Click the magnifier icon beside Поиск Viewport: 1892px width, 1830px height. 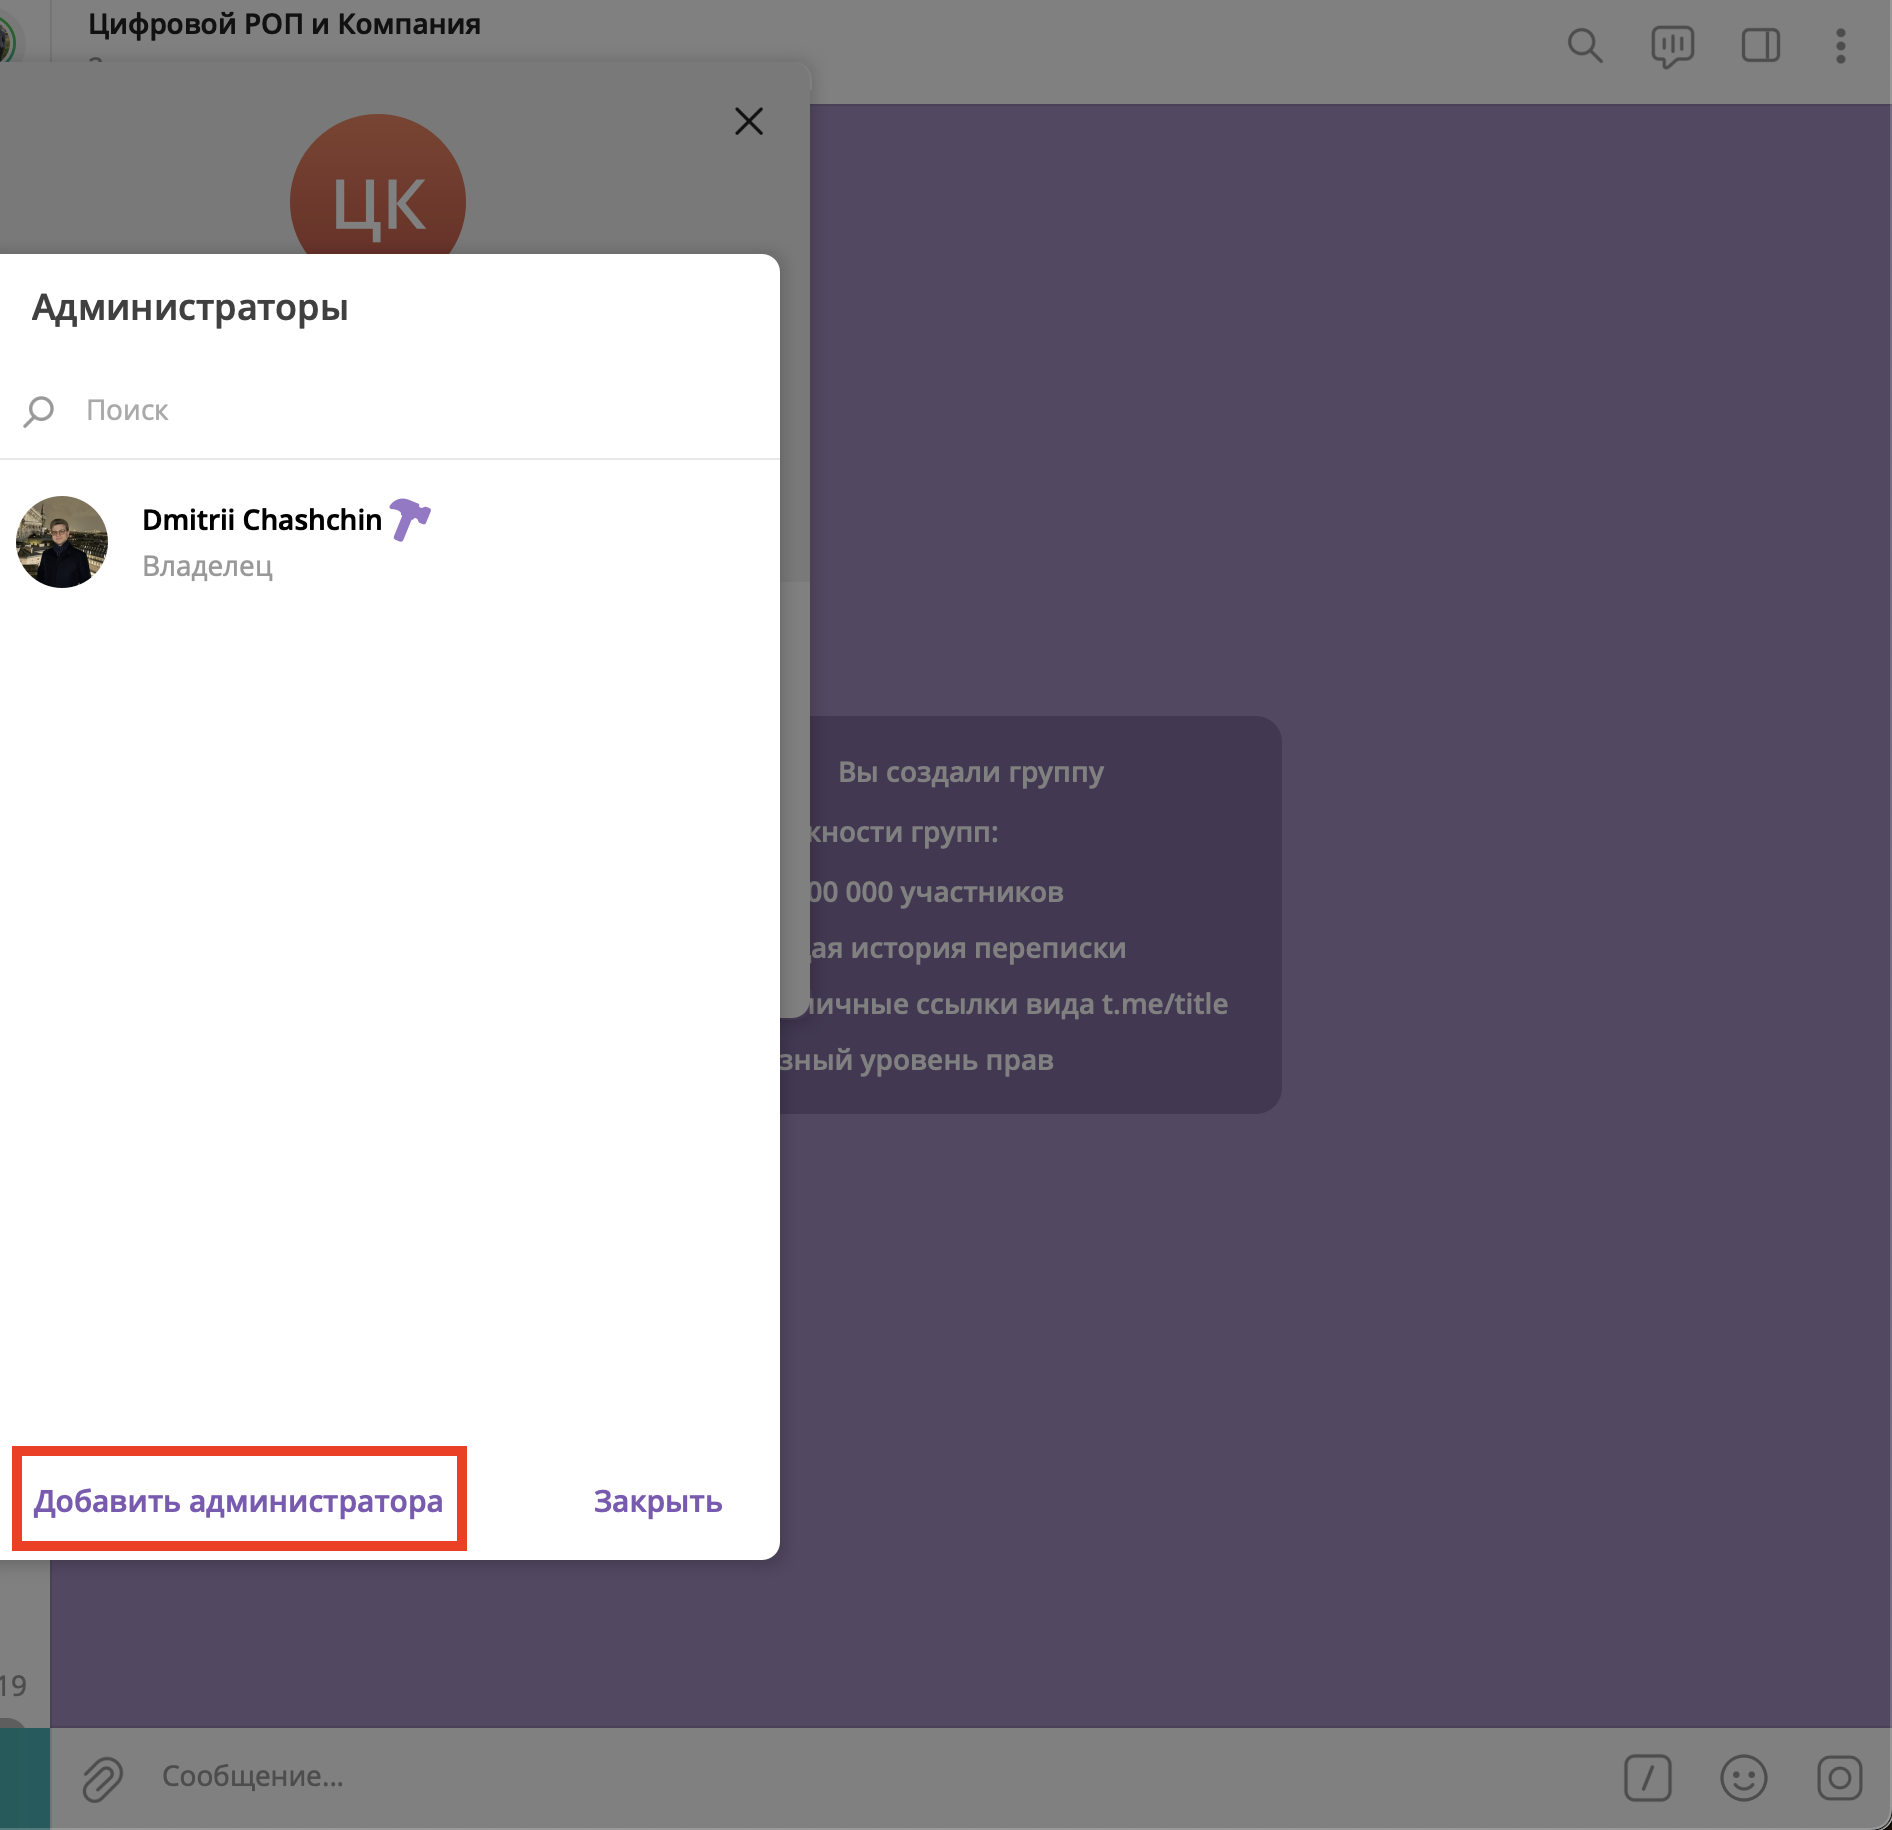coord(39,411)
